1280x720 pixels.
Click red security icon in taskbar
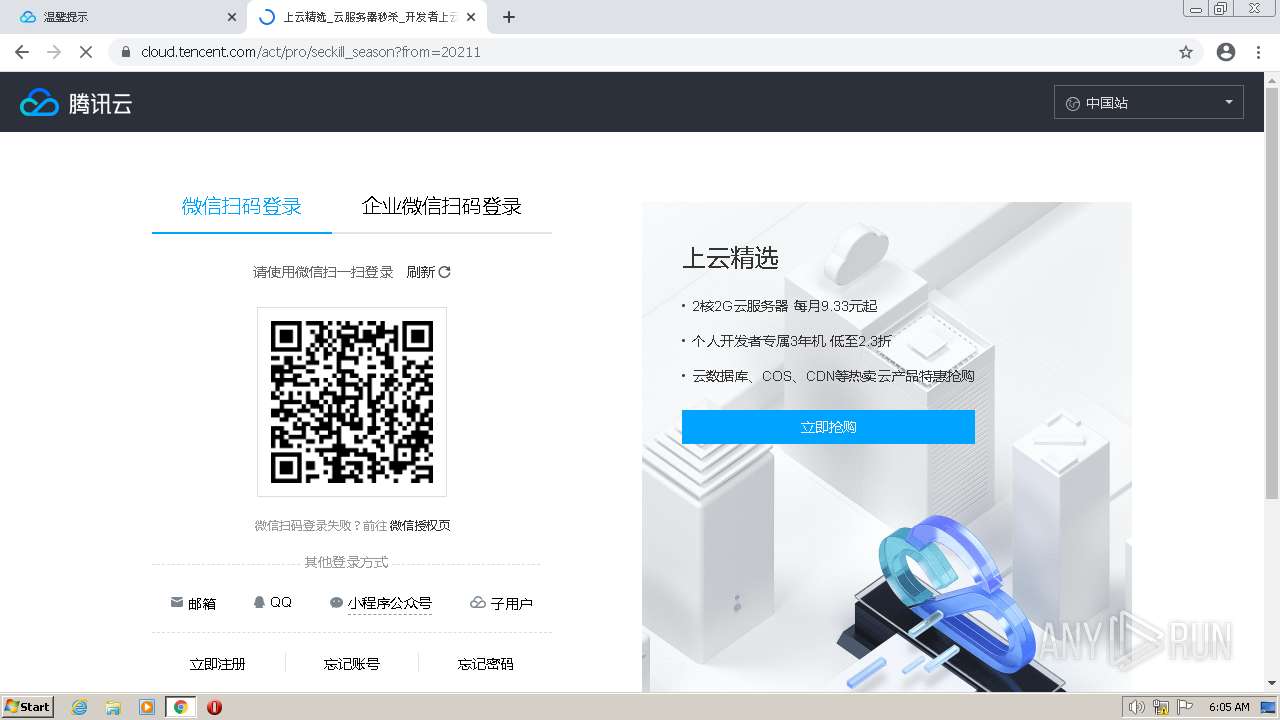pyautogui.click(x=214, y=707)
